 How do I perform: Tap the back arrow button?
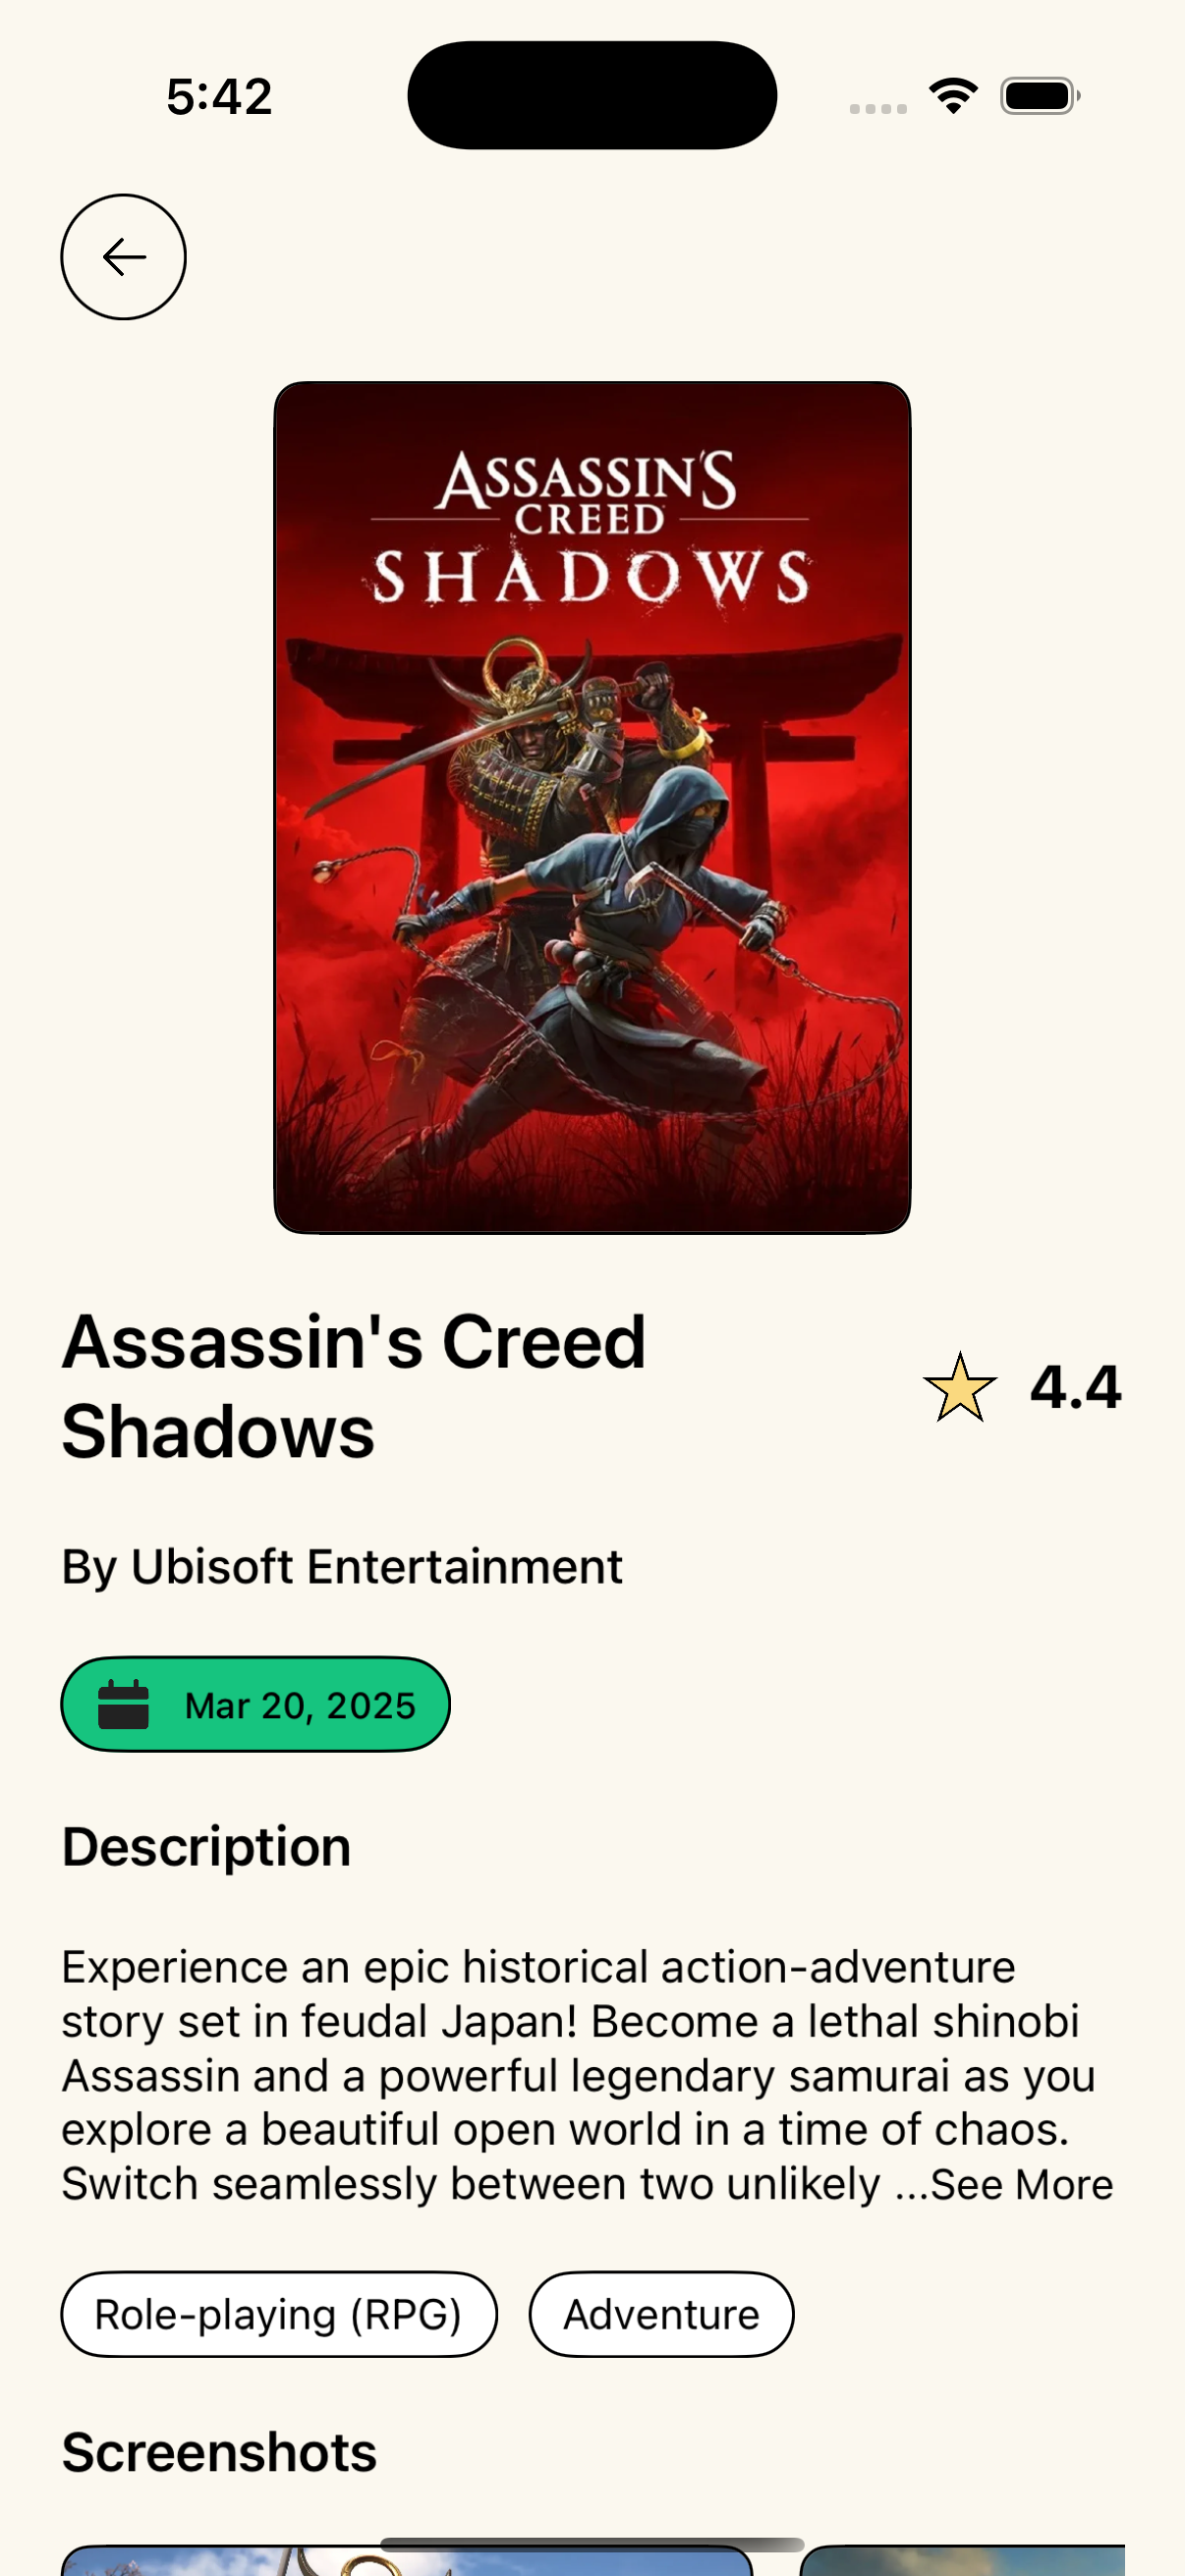point(124,257)
